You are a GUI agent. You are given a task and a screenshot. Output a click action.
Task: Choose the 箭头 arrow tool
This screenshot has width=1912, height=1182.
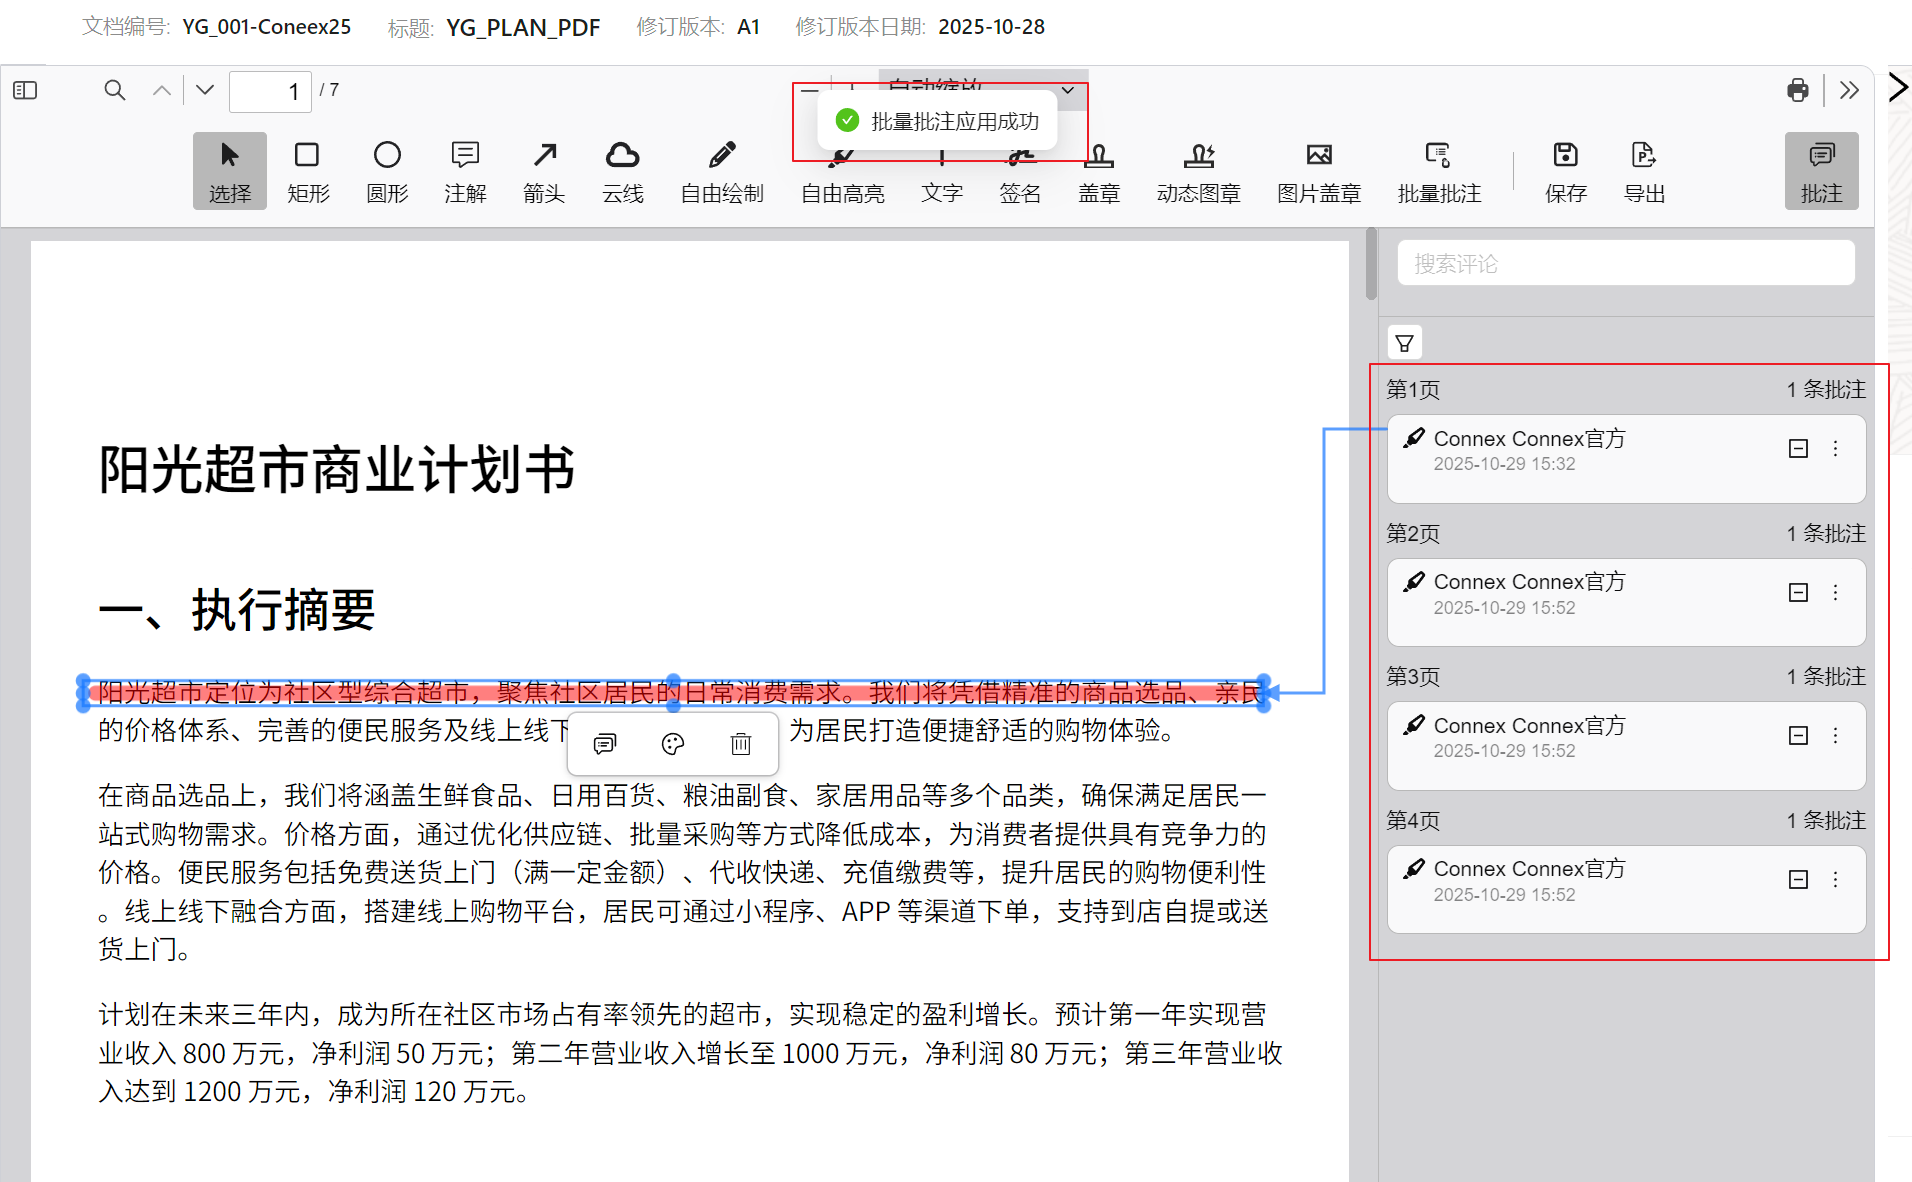click(544, 170)
